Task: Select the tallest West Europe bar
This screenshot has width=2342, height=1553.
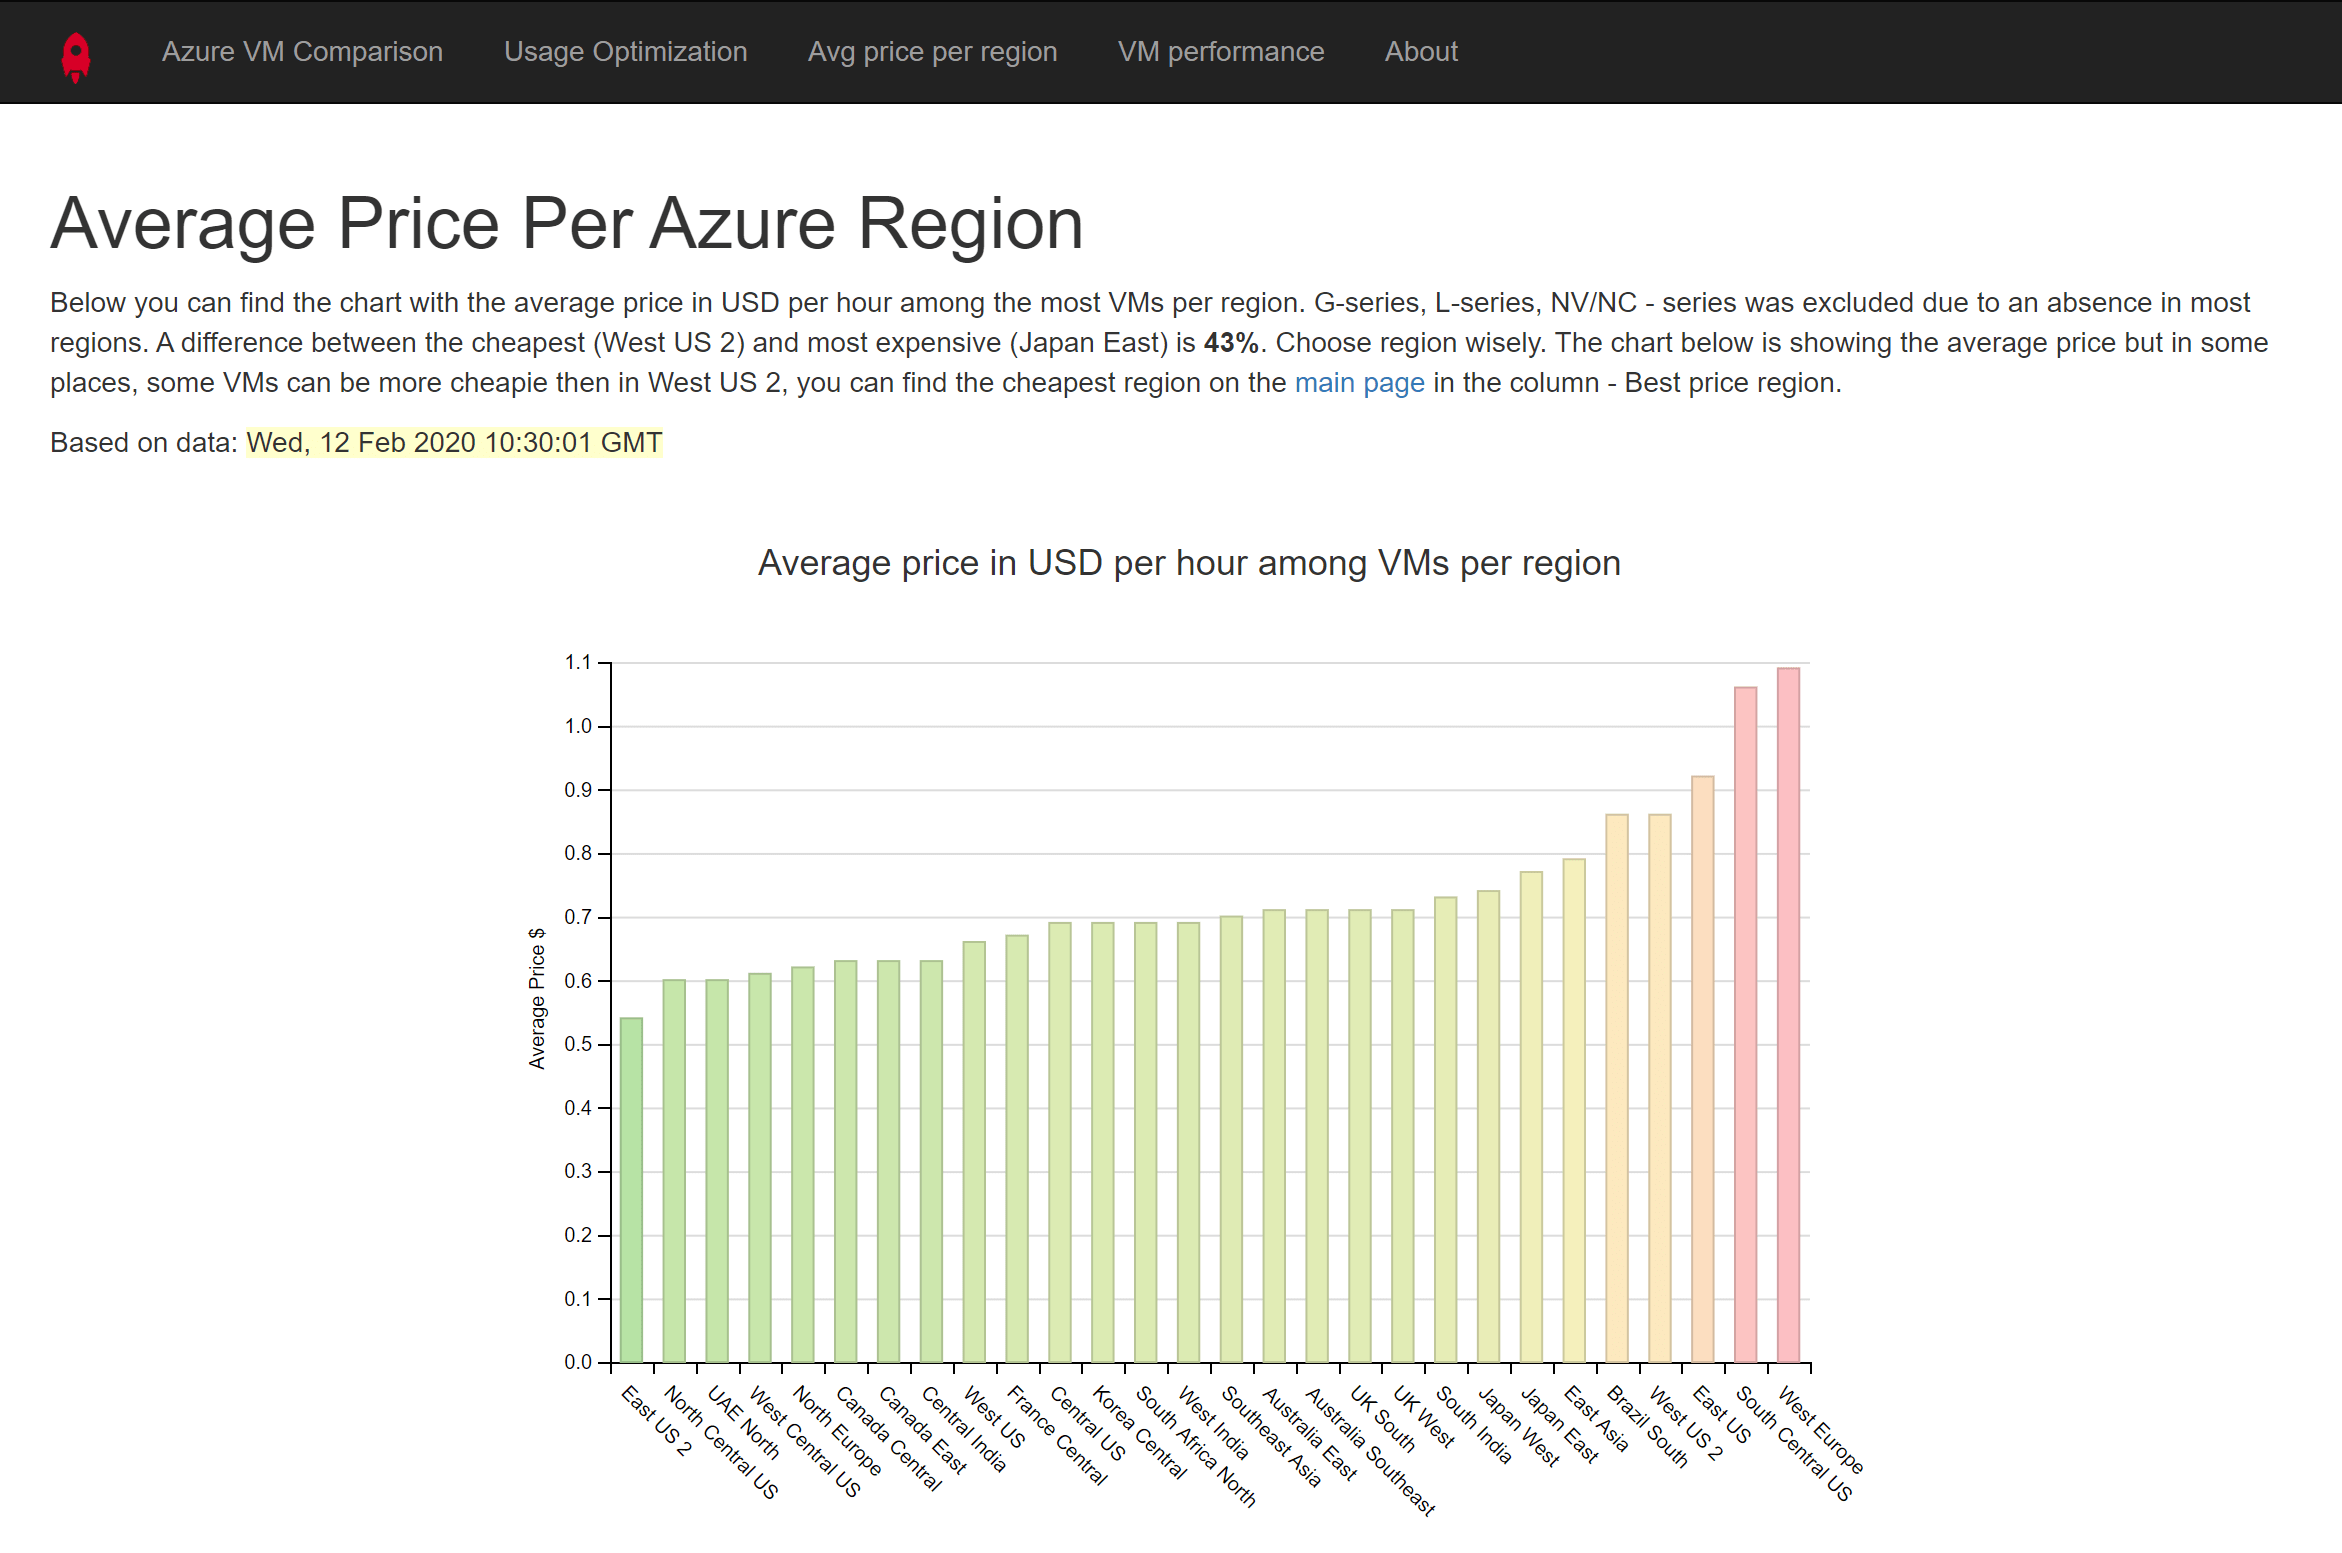Action: [1789, 1015]
